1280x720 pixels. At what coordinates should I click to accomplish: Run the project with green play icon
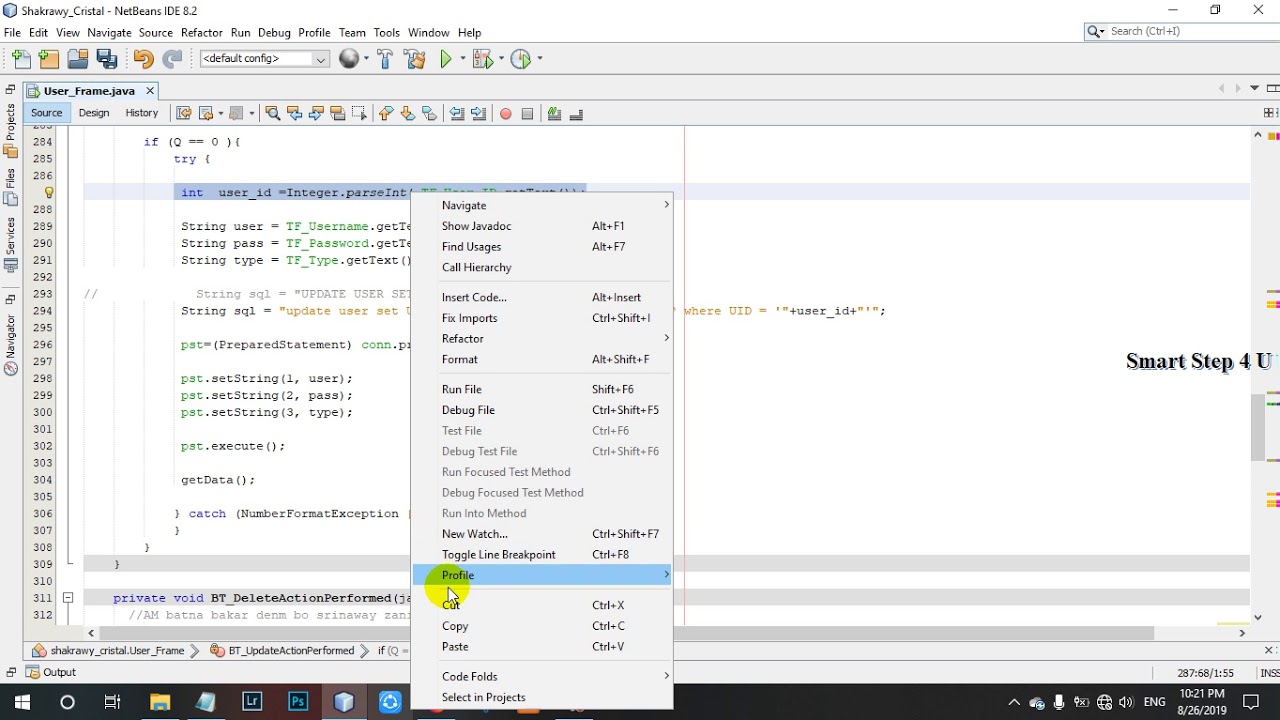tap(446, 59)
